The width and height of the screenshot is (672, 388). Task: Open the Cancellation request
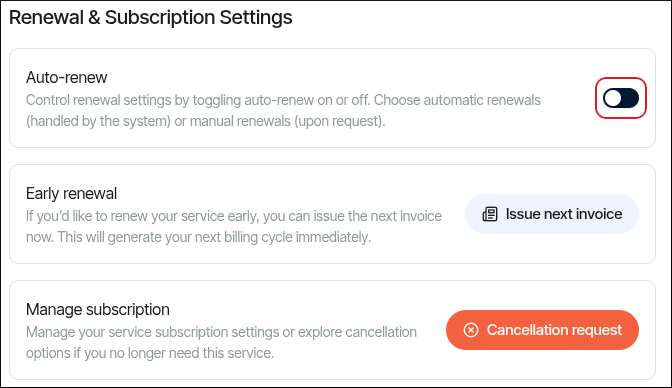coord(542,330)
